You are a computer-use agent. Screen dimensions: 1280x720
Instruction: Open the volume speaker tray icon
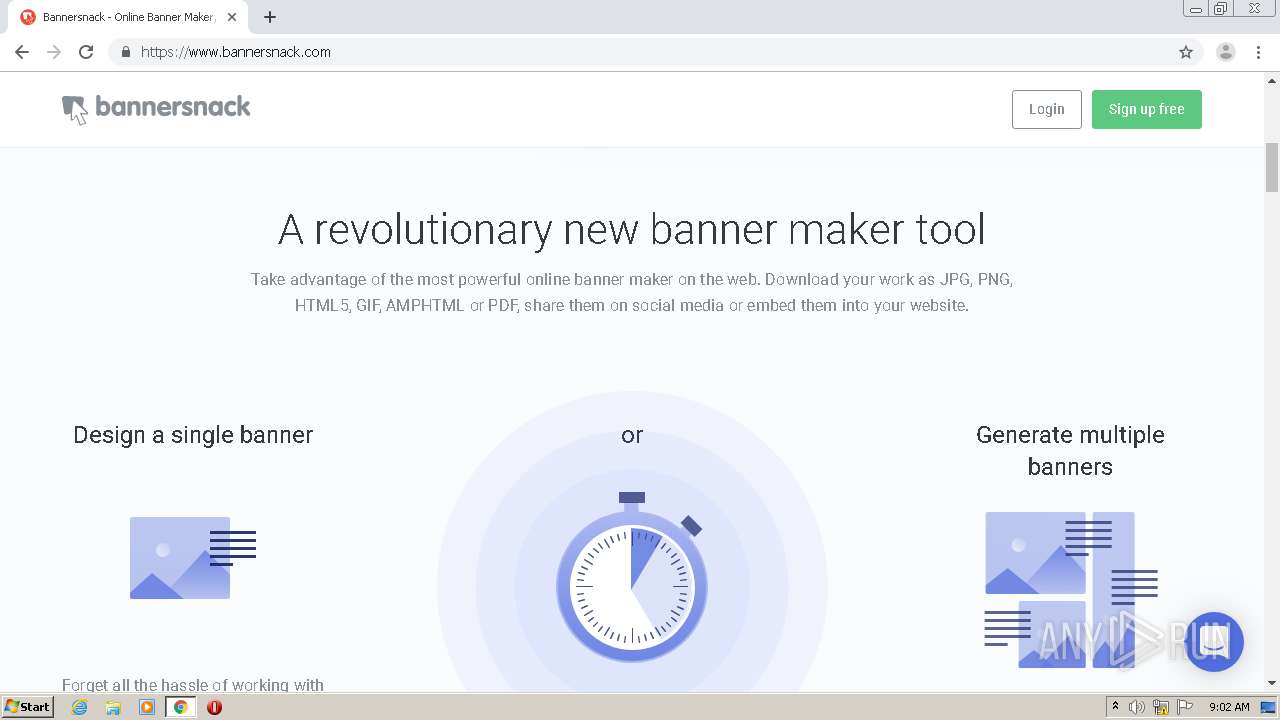pyautogui.click(x=1137, y=707)
